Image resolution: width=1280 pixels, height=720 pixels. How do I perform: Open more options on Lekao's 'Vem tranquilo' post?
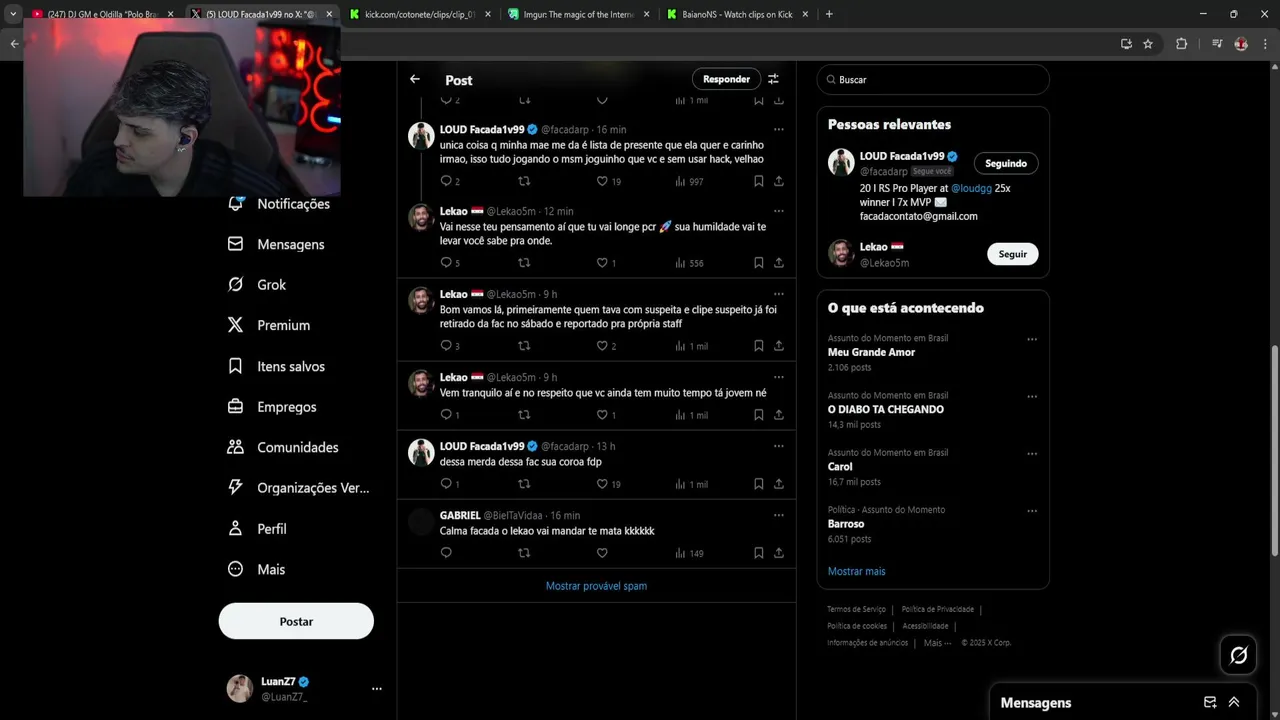[778, 377]
